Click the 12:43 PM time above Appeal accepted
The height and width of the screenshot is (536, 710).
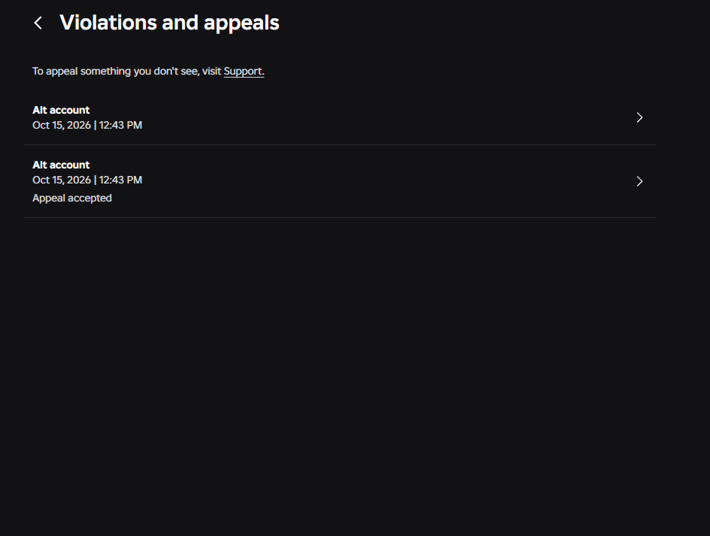[120, 180]
